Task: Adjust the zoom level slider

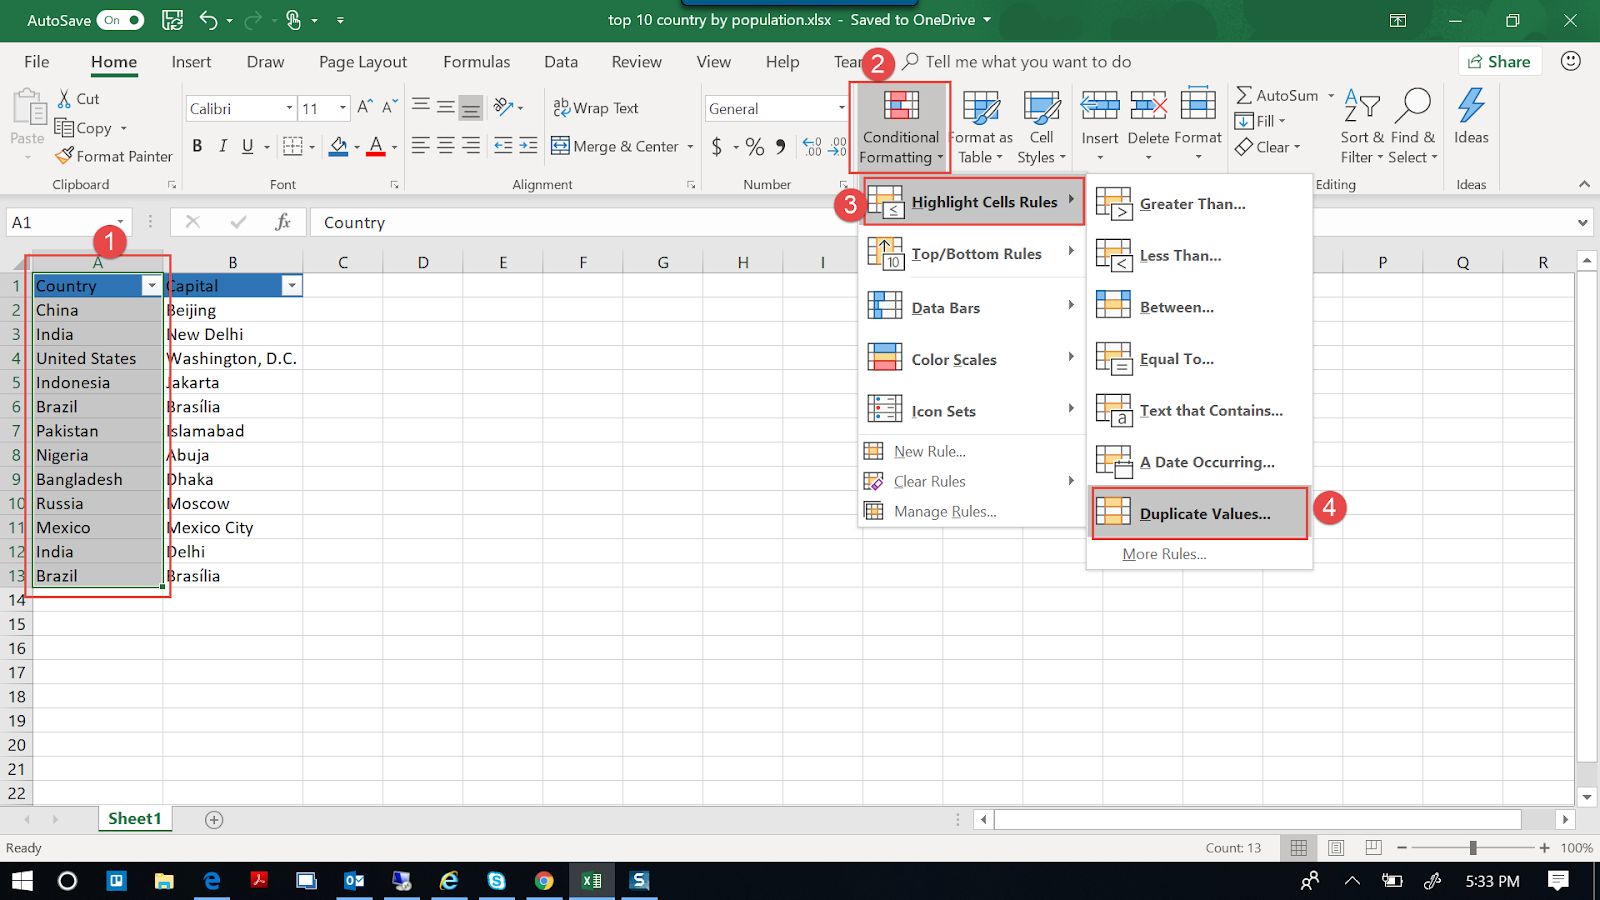Action: [x=1473, y=847]
